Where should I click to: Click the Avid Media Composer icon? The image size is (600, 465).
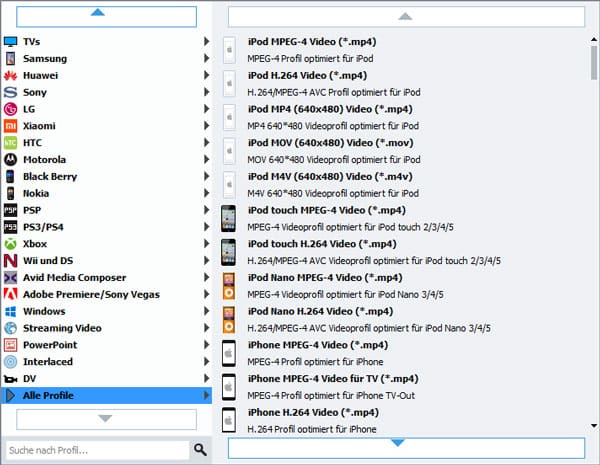(x=10, y=277)
